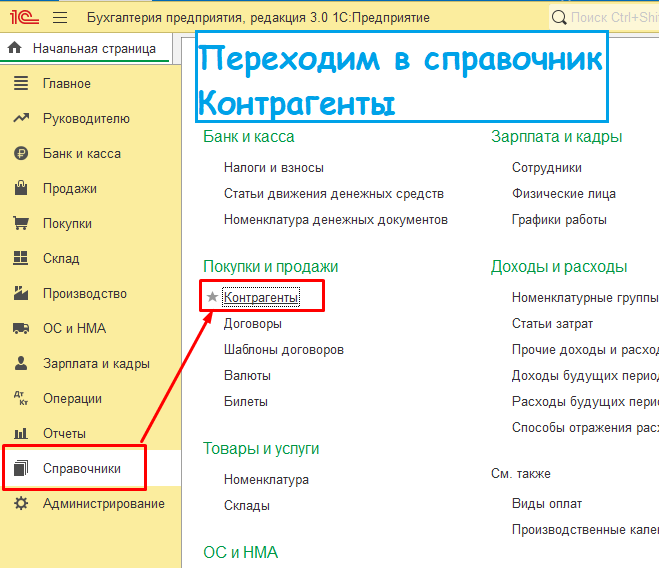Click the search magnifier icon
Viewport: 659px width, 568px height.
coord(559,18)
